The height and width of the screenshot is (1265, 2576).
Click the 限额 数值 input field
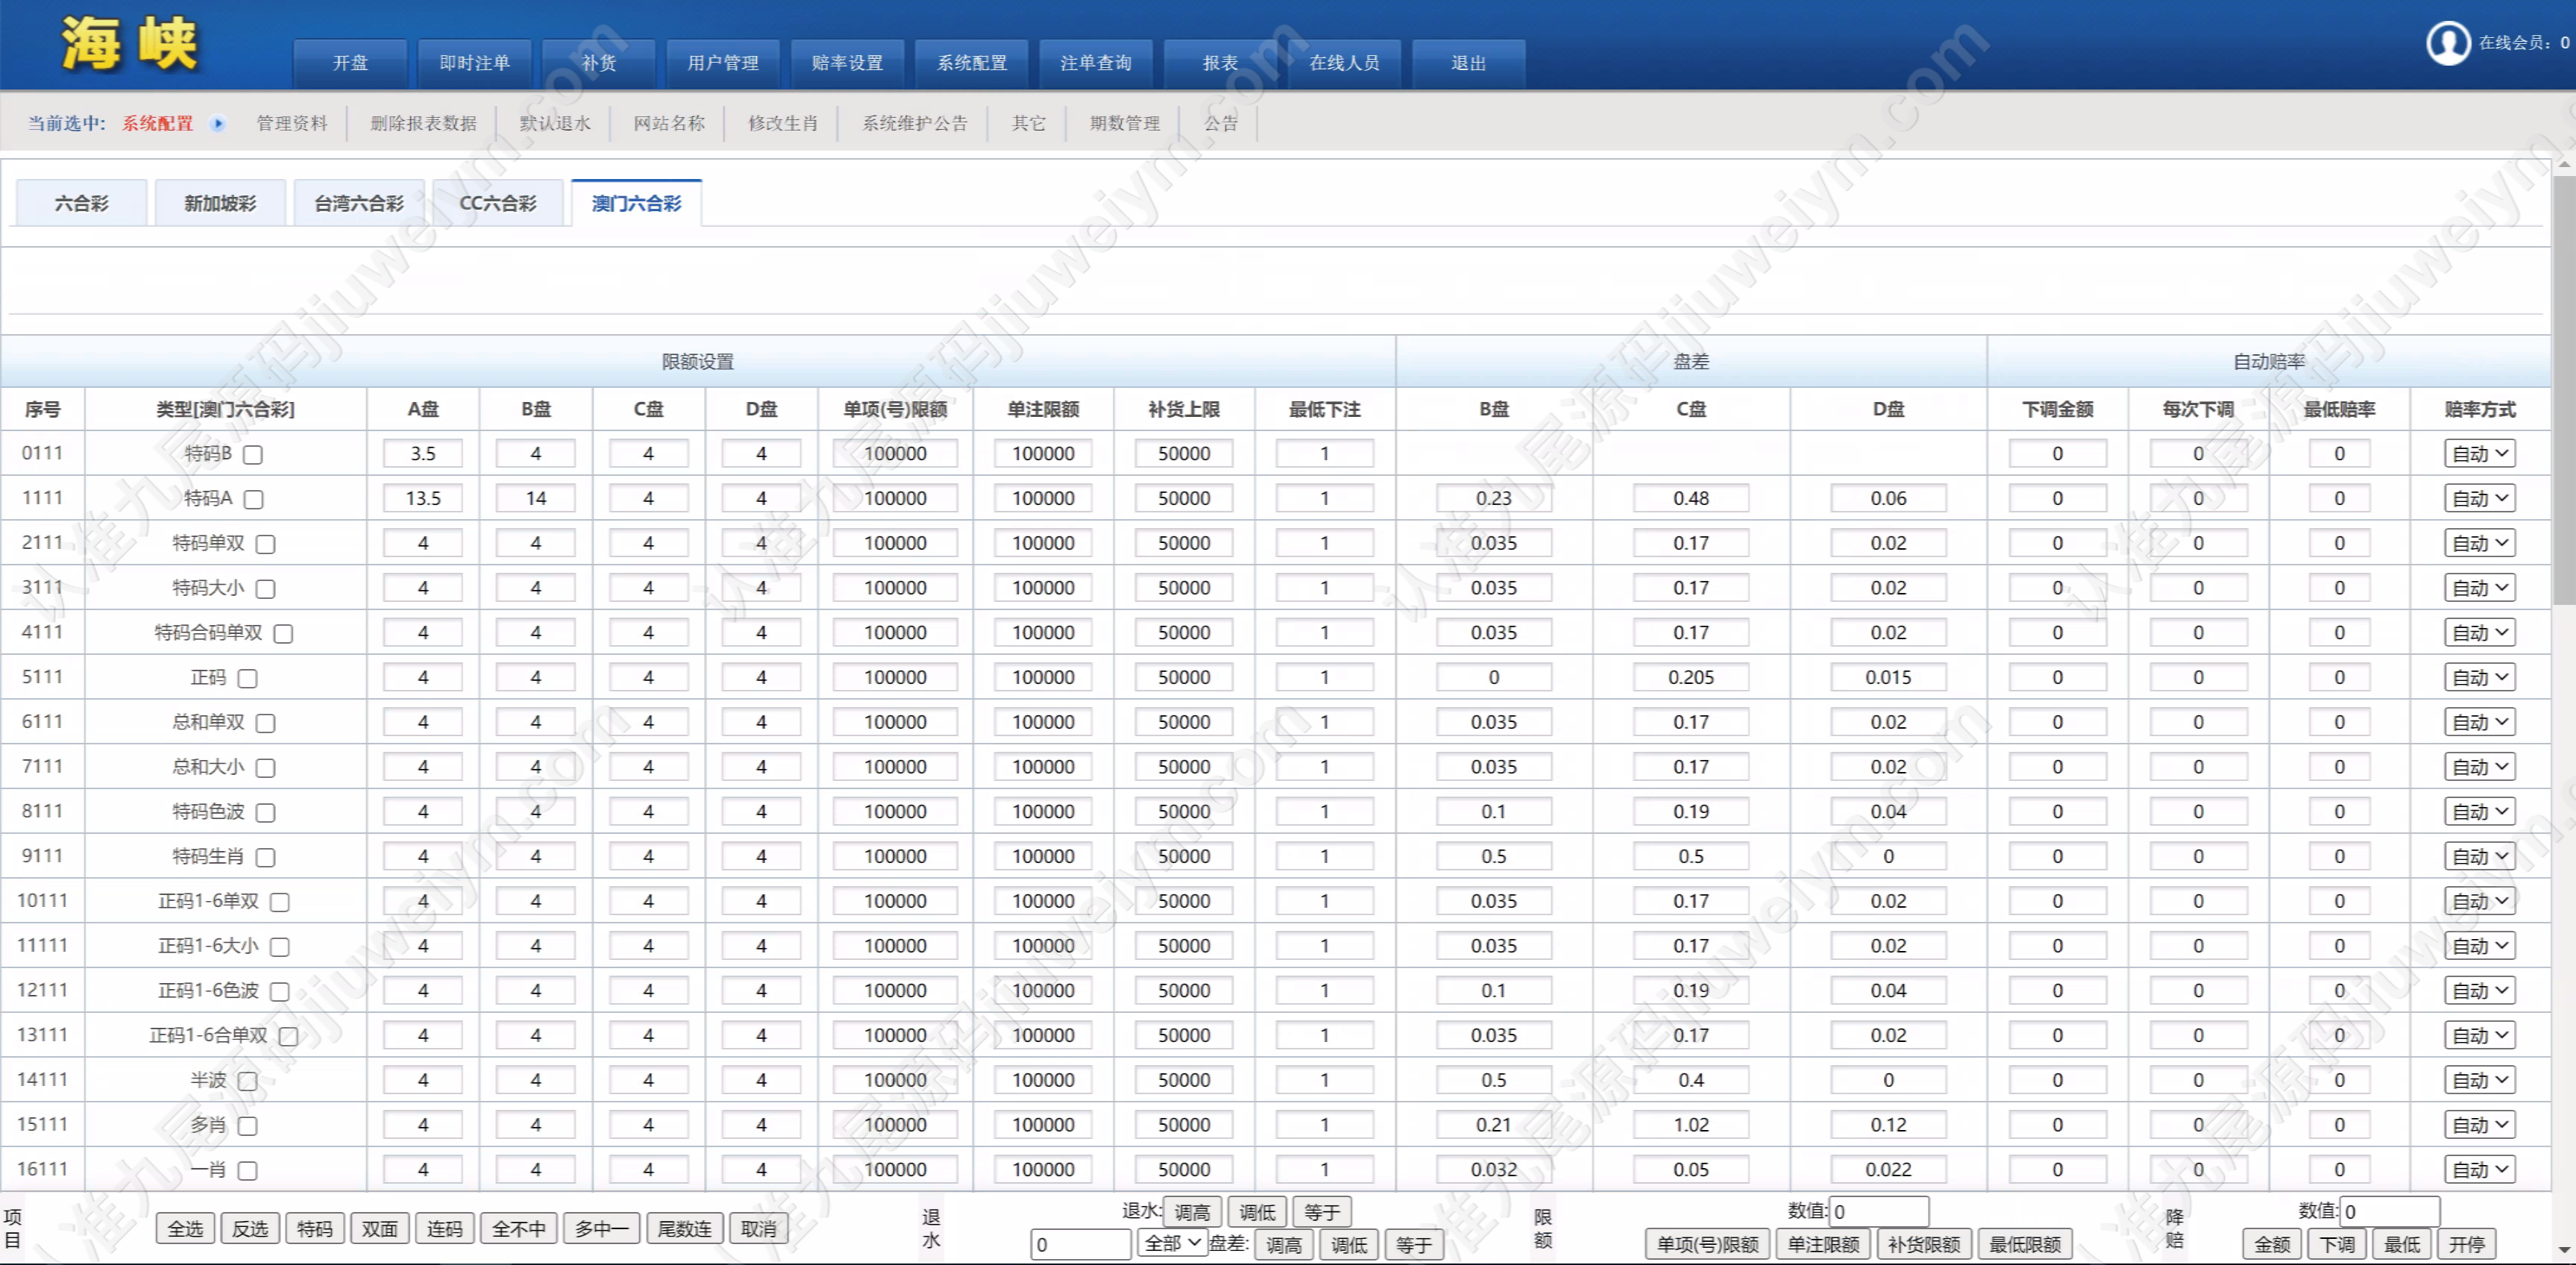point(1879,1212)
